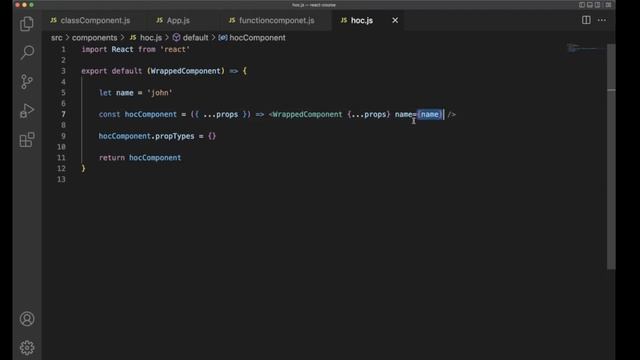Viewport: 640px width, 360px height.
Task: Open the Extensions view
Action: 27,140
